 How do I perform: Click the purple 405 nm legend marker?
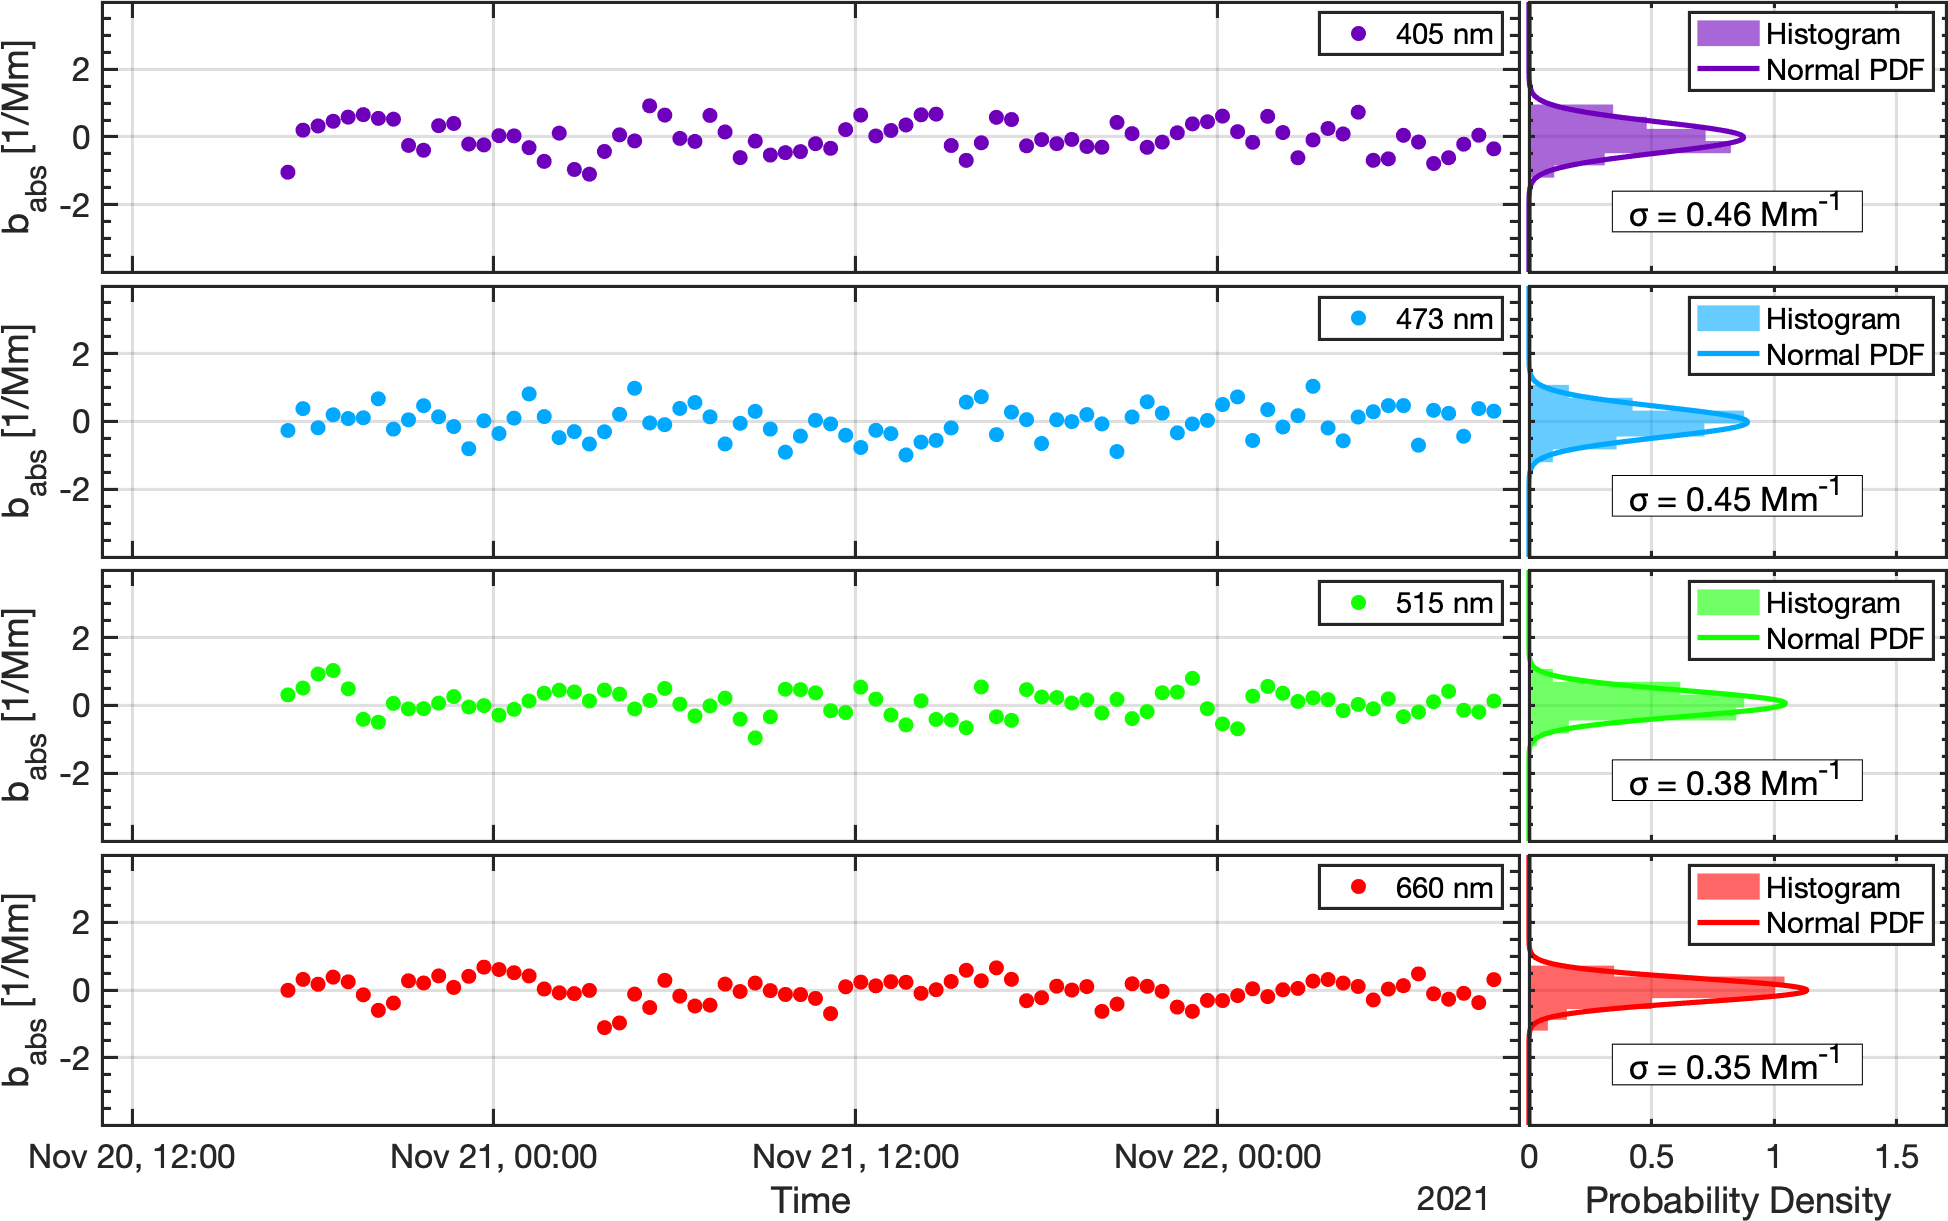(x=1358, y=34)
